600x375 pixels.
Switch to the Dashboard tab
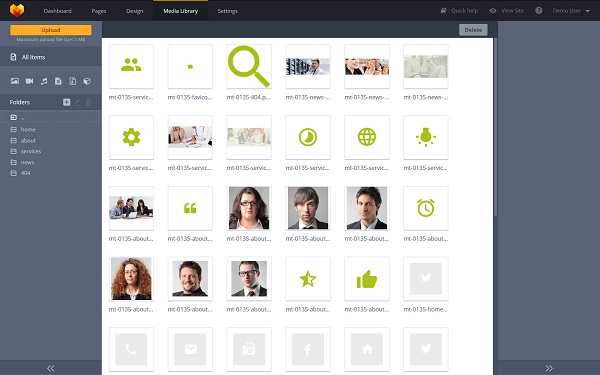tap(57, 11)
